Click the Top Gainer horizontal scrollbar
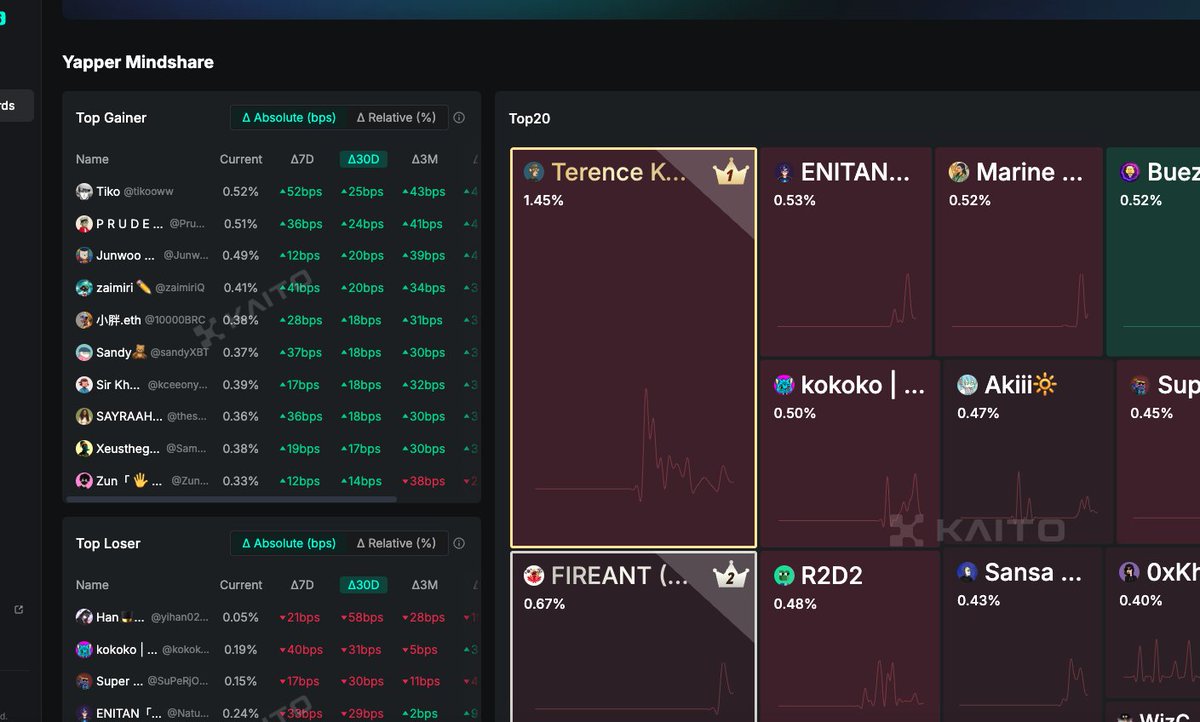This screenshot has width=1200, height=722. point(232,498)
